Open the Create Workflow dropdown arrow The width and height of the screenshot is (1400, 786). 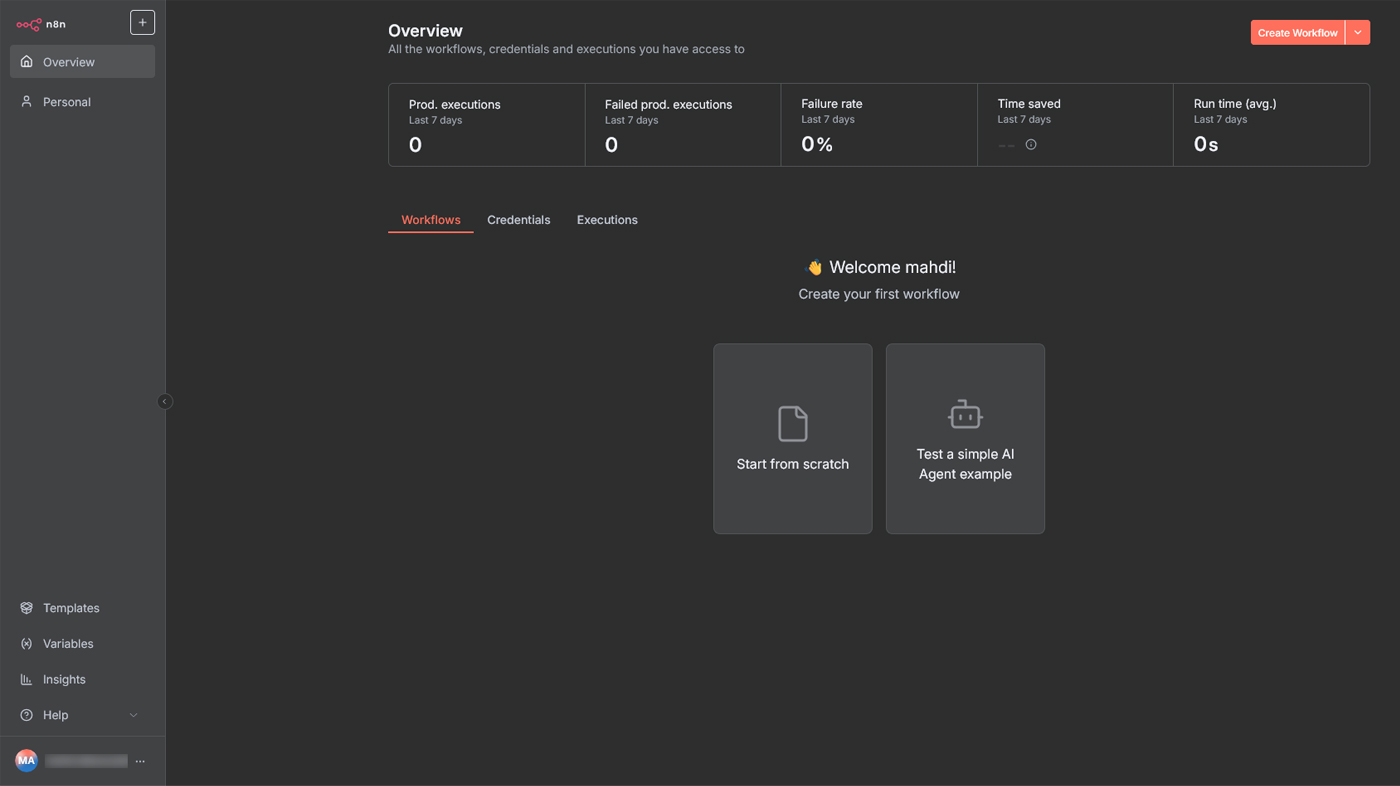(1357, 33)
